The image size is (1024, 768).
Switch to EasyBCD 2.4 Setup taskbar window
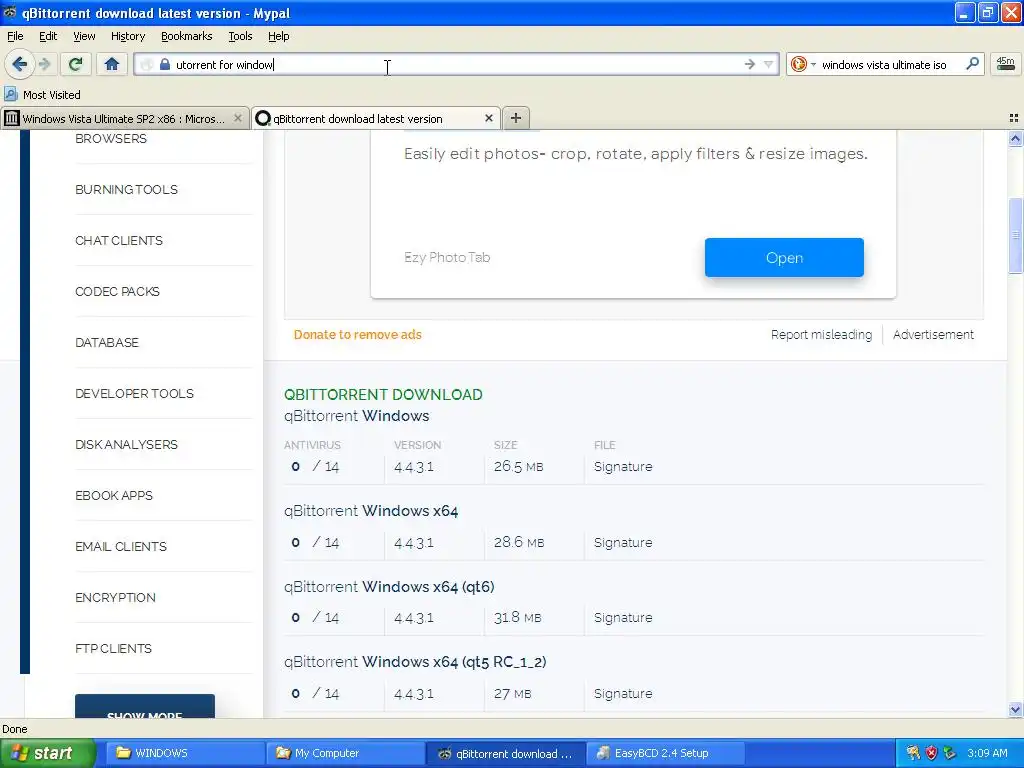[665, 753]
